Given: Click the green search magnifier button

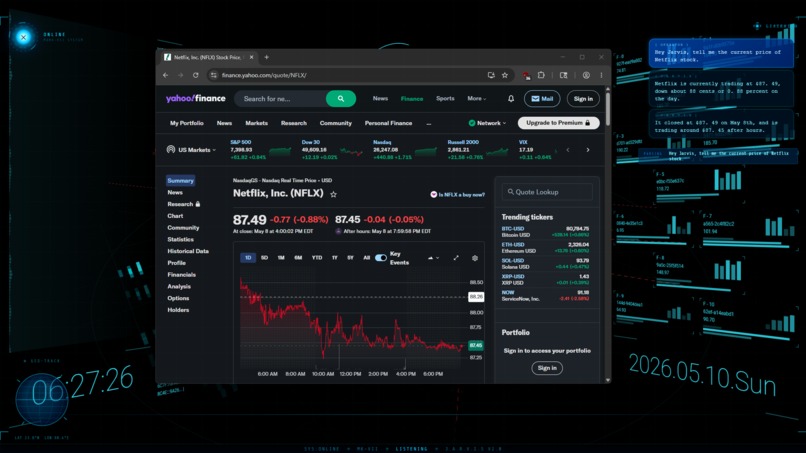Looking at the screenshot, I should click(341, 99).
